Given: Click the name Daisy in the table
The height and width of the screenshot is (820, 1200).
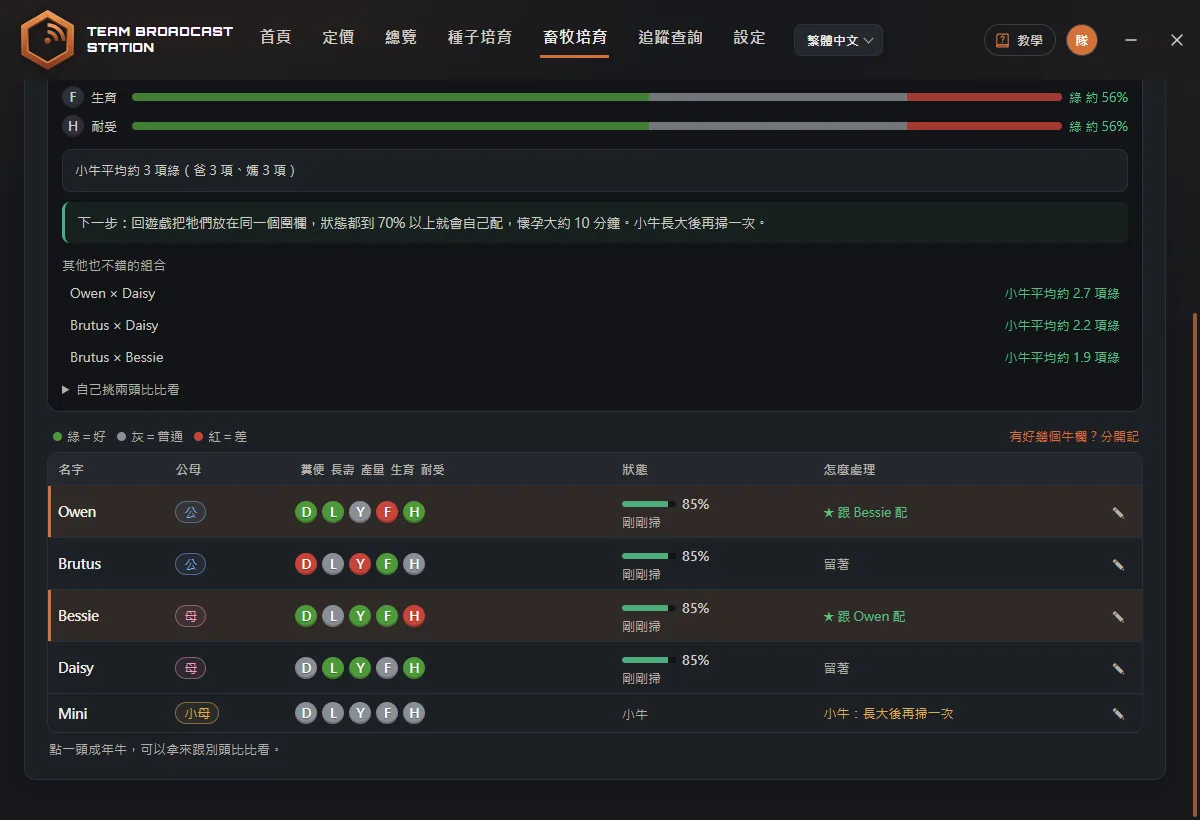Looking at the screenshot, I should [x=76, y=668].
